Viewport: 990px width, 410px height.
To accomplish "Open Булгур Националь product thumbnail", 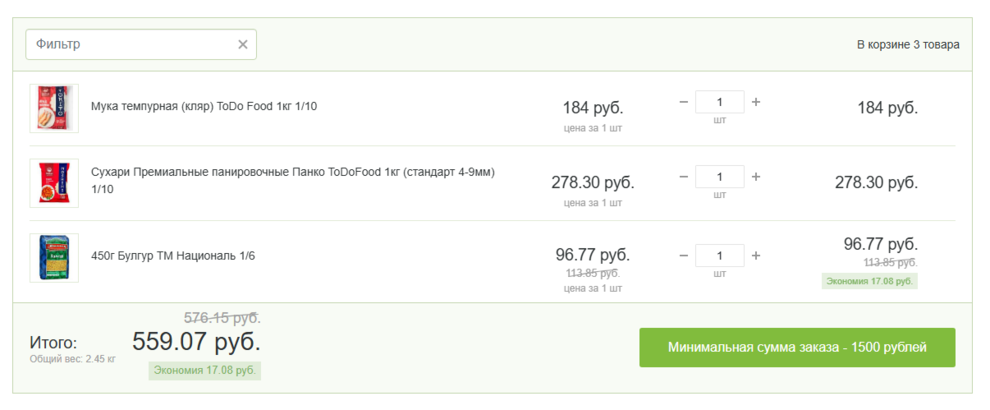I will (54, 258).
